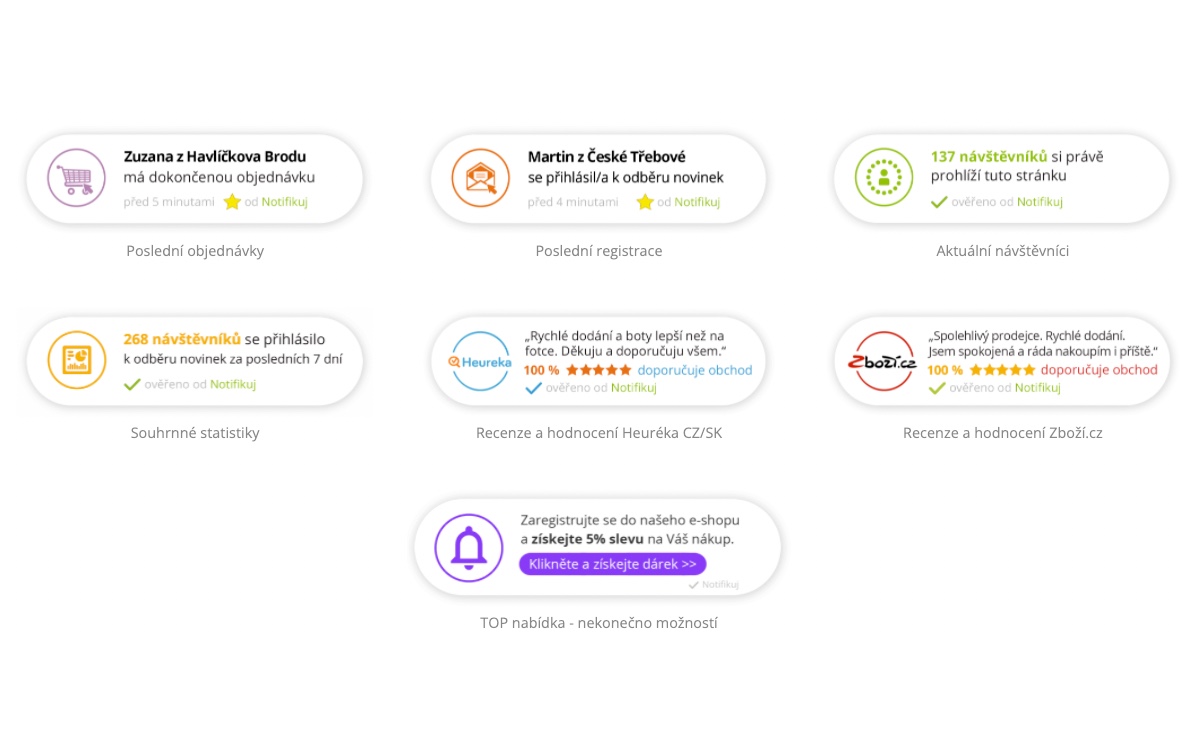Image resolution: width=1200 pixels, height=750 pixels.
Task: Select the green active visitors icon
Action: pyautogui.click(x=884, y=178)
